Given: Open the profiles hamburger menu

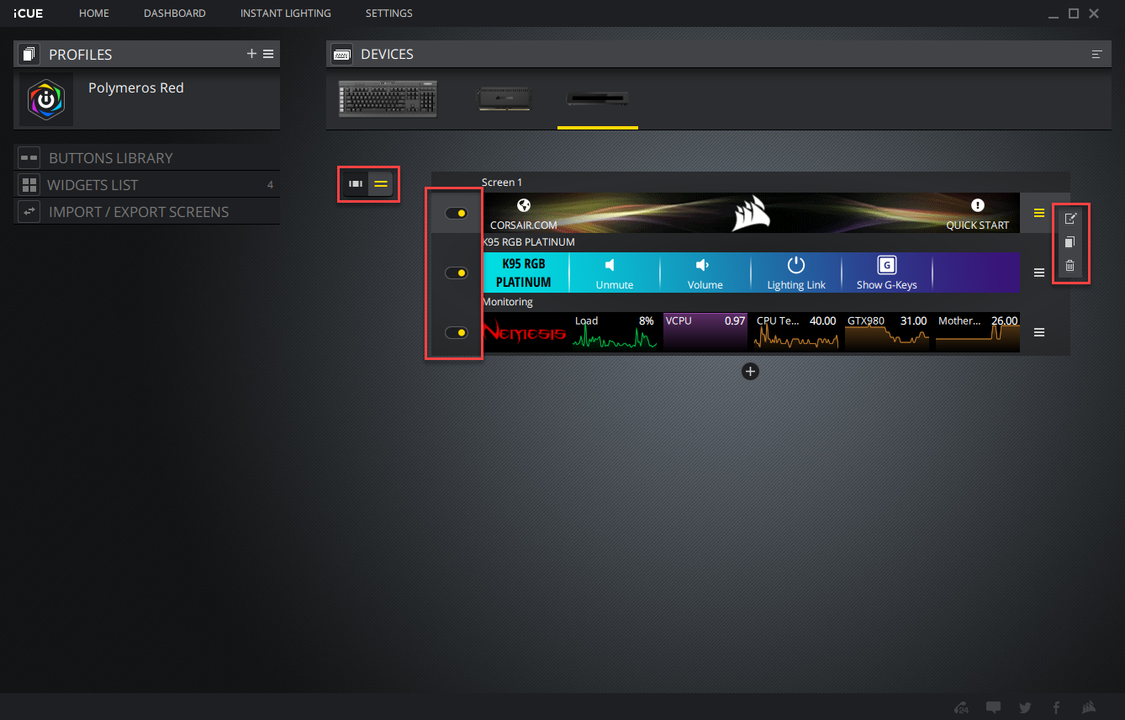Looking at the screenshot, I should click(x=268, y=54).
